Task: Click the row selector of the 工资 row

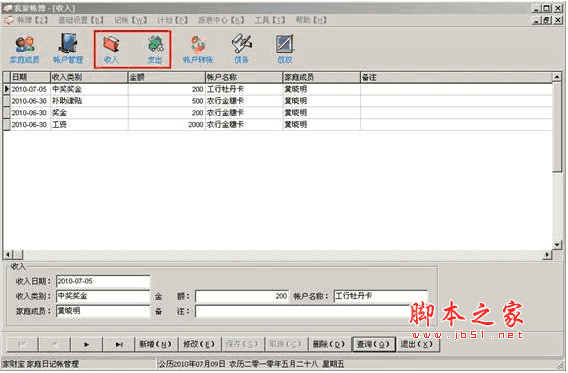Action: pyautogui.click(x=7, y=125)
